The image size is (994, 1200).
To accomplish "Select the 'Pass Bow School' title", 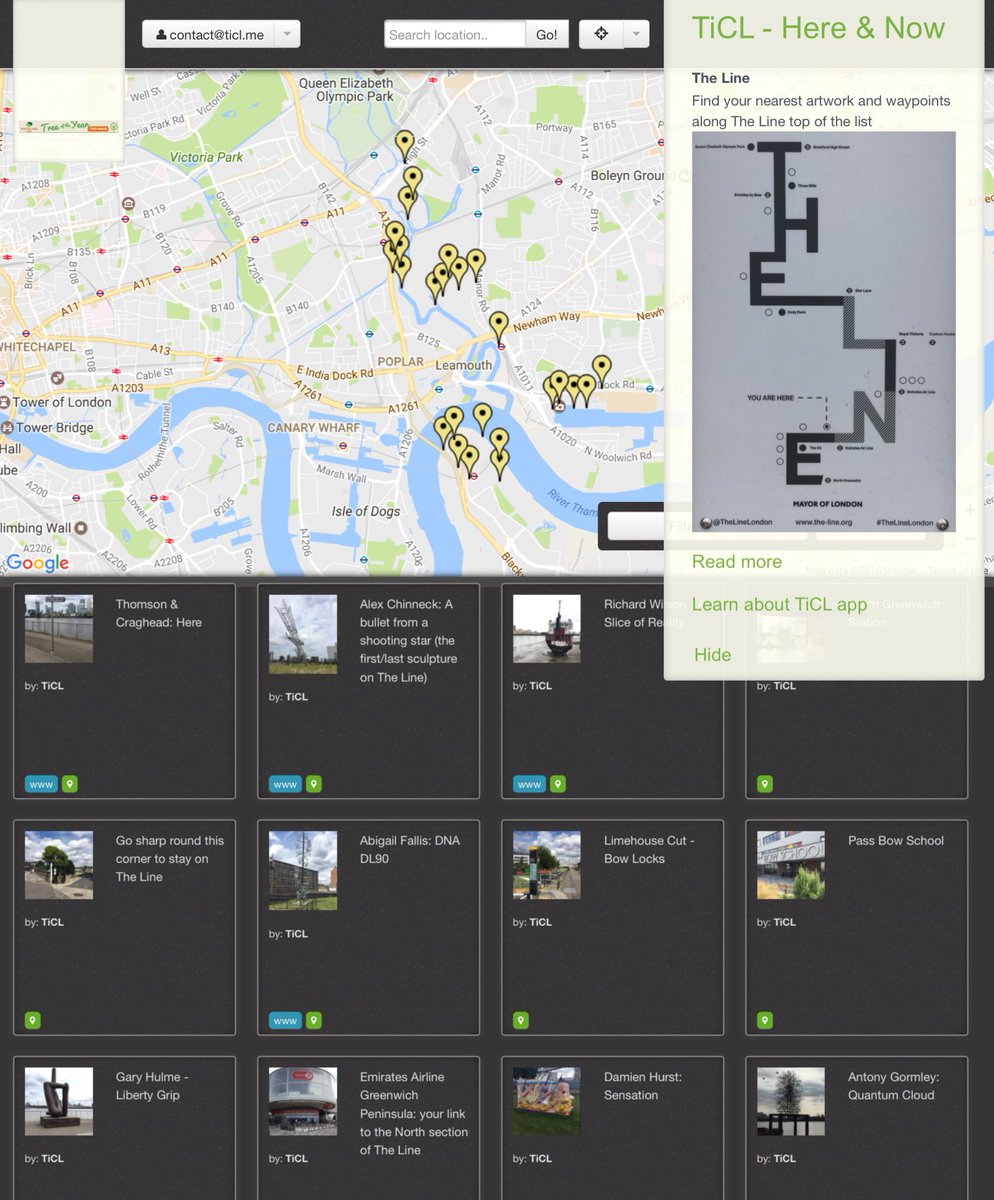I will coord(896,841).
